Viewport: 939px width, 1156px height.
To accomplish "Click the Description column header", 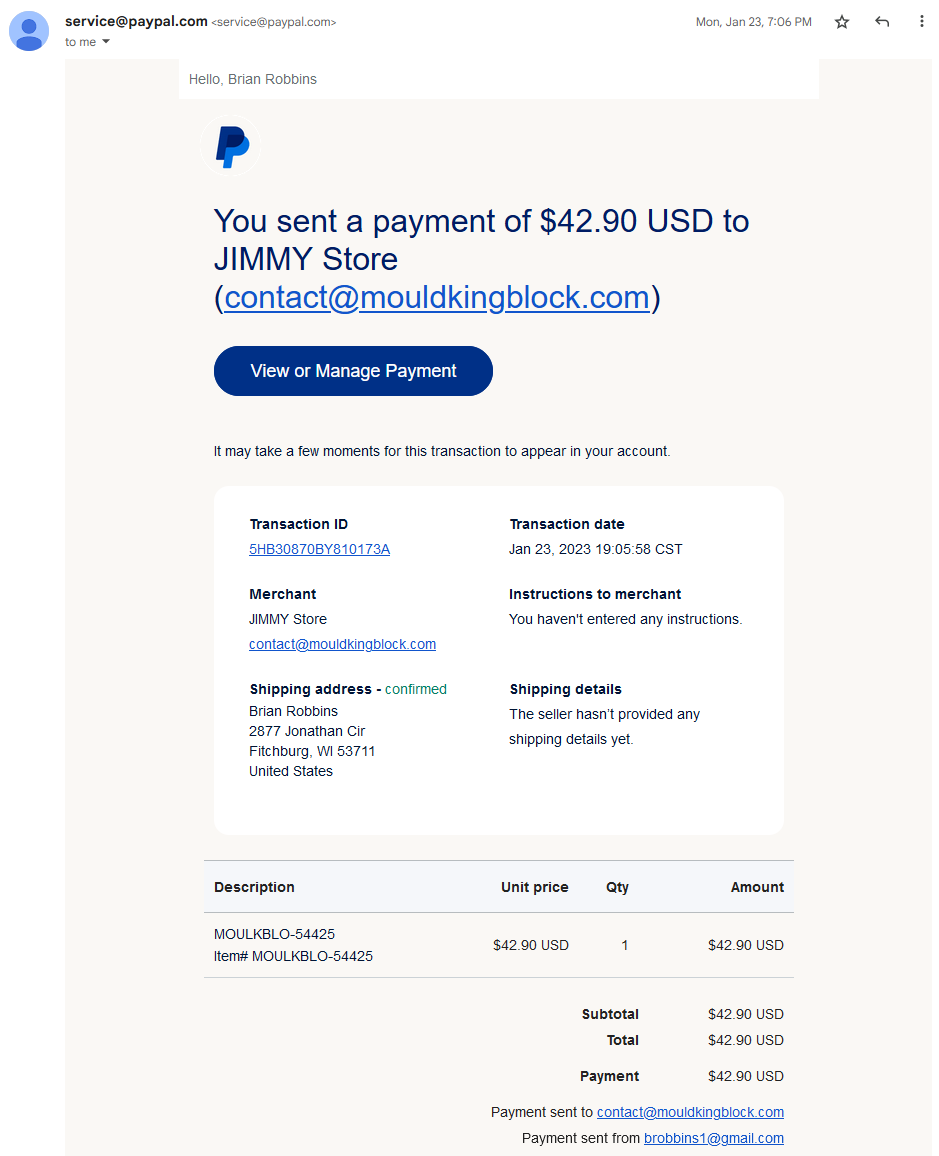I will (x=254, y=887).
